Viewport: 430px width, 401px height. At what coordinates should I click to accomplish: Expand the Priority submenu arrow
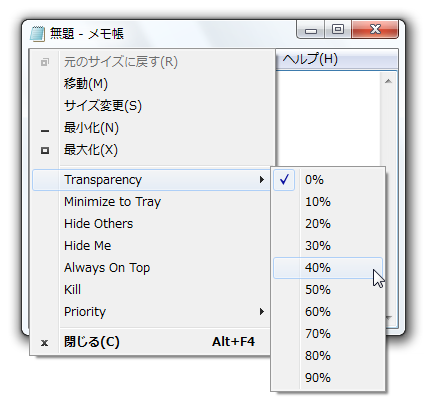pyautogui.click(x=262, y=312)
